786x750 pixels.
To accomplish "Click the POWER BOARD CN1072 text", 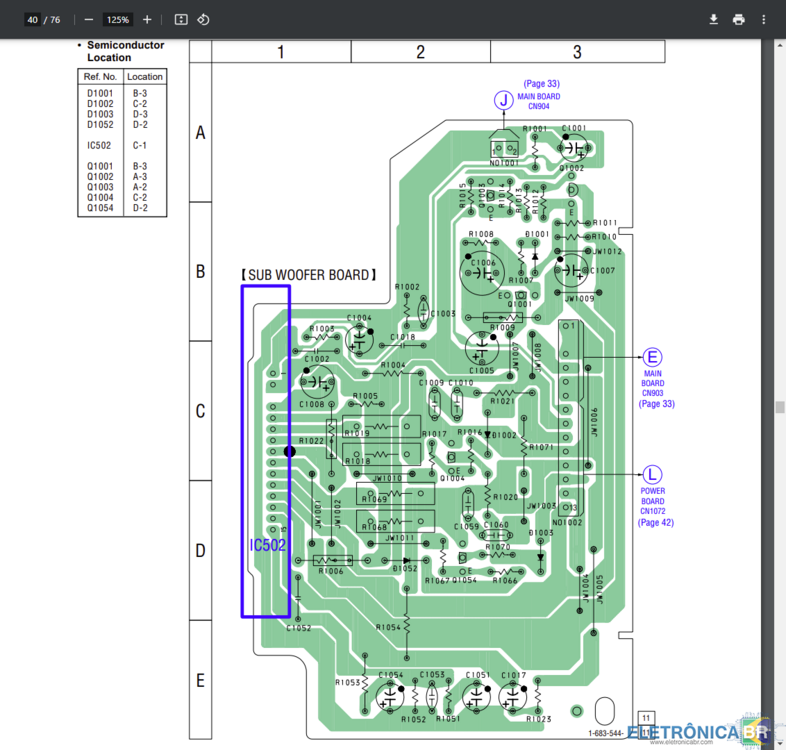I will [x=653, y=501].
